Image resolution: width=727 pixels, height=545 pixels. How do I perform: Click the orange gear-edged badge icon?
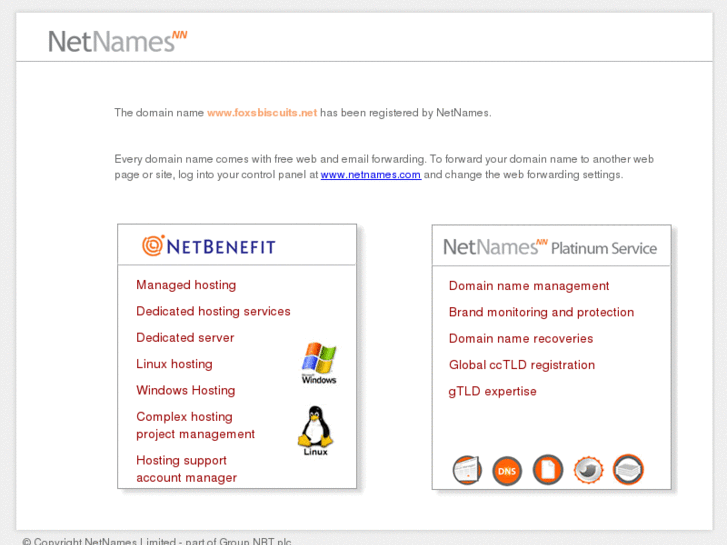tap(588, 470)
